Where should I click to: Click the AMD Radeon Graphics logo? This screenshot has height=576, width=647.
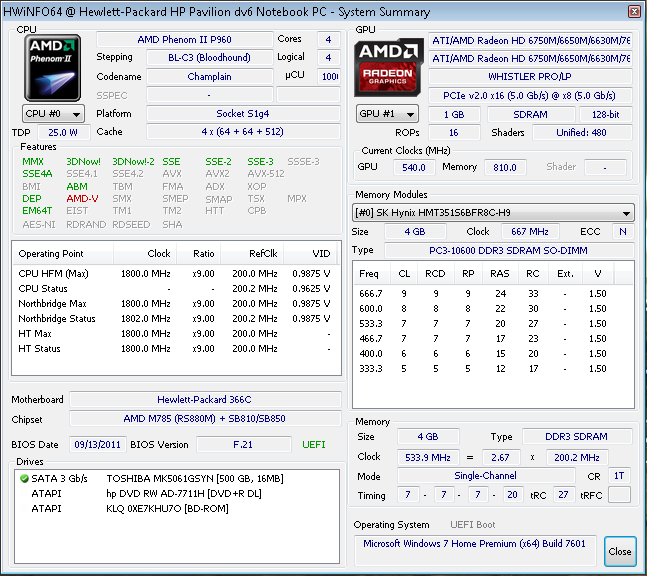388,67
